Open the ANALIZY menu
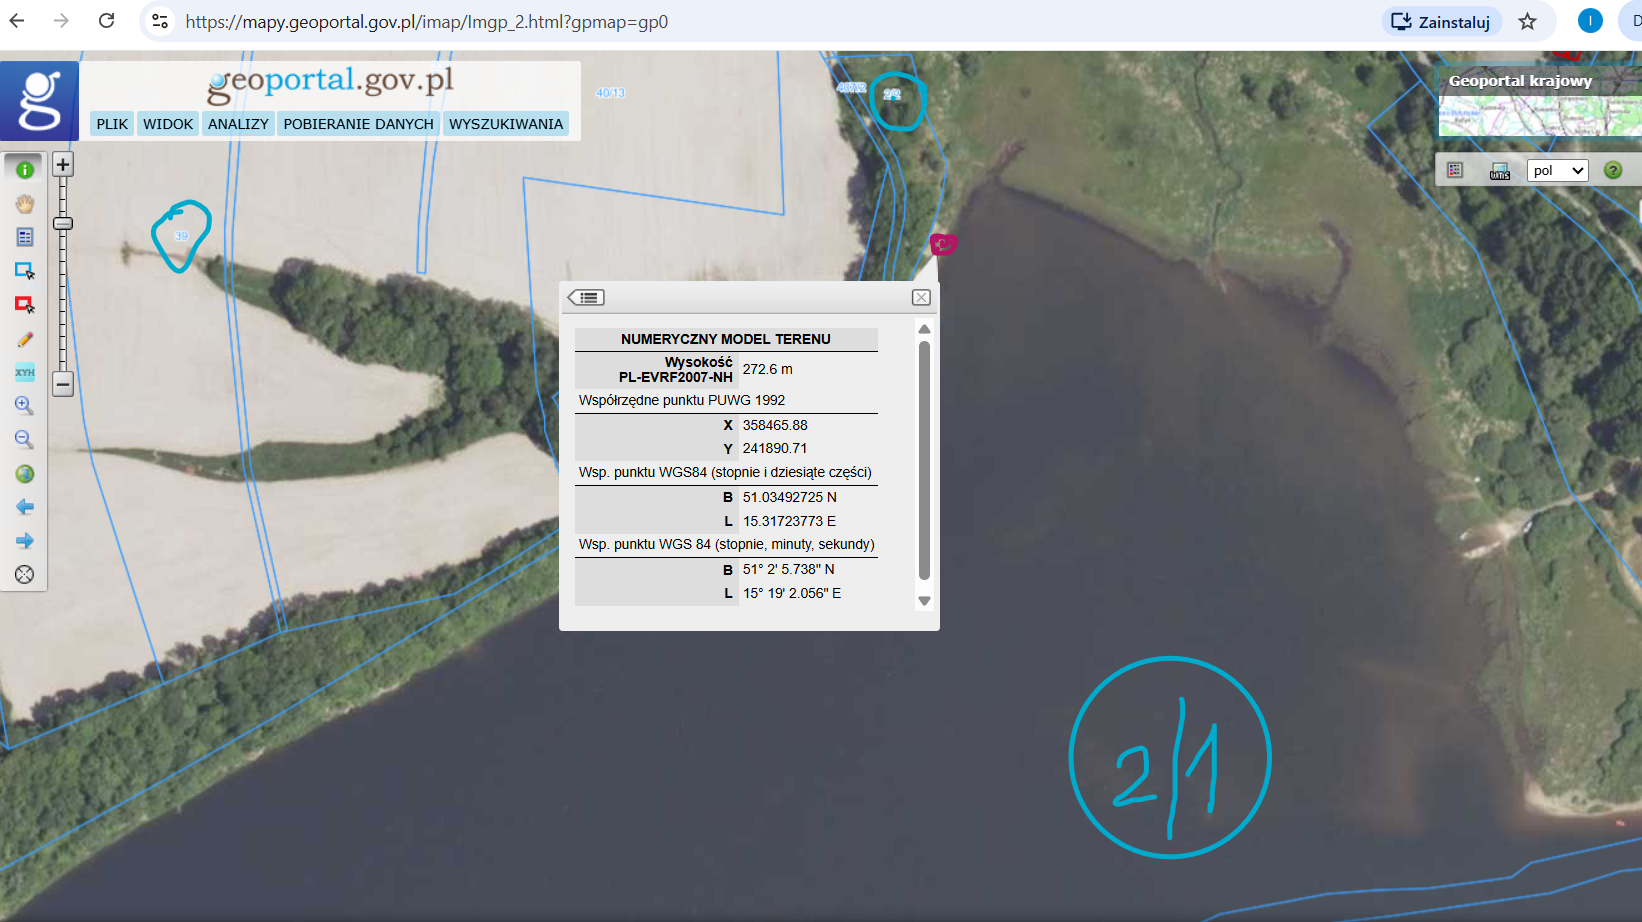 [238, 124]
